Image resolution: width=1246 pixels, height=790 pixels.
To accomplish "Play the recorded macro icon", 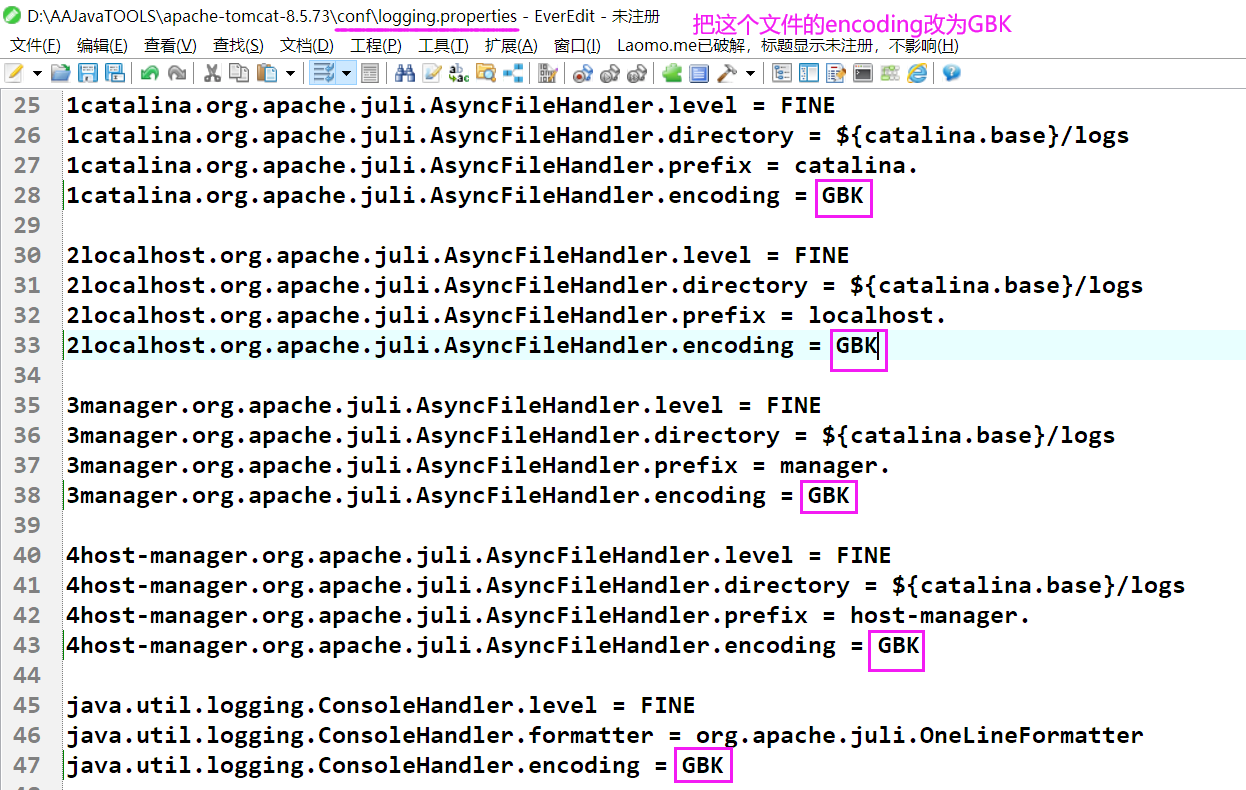I will tap(610, 73).
